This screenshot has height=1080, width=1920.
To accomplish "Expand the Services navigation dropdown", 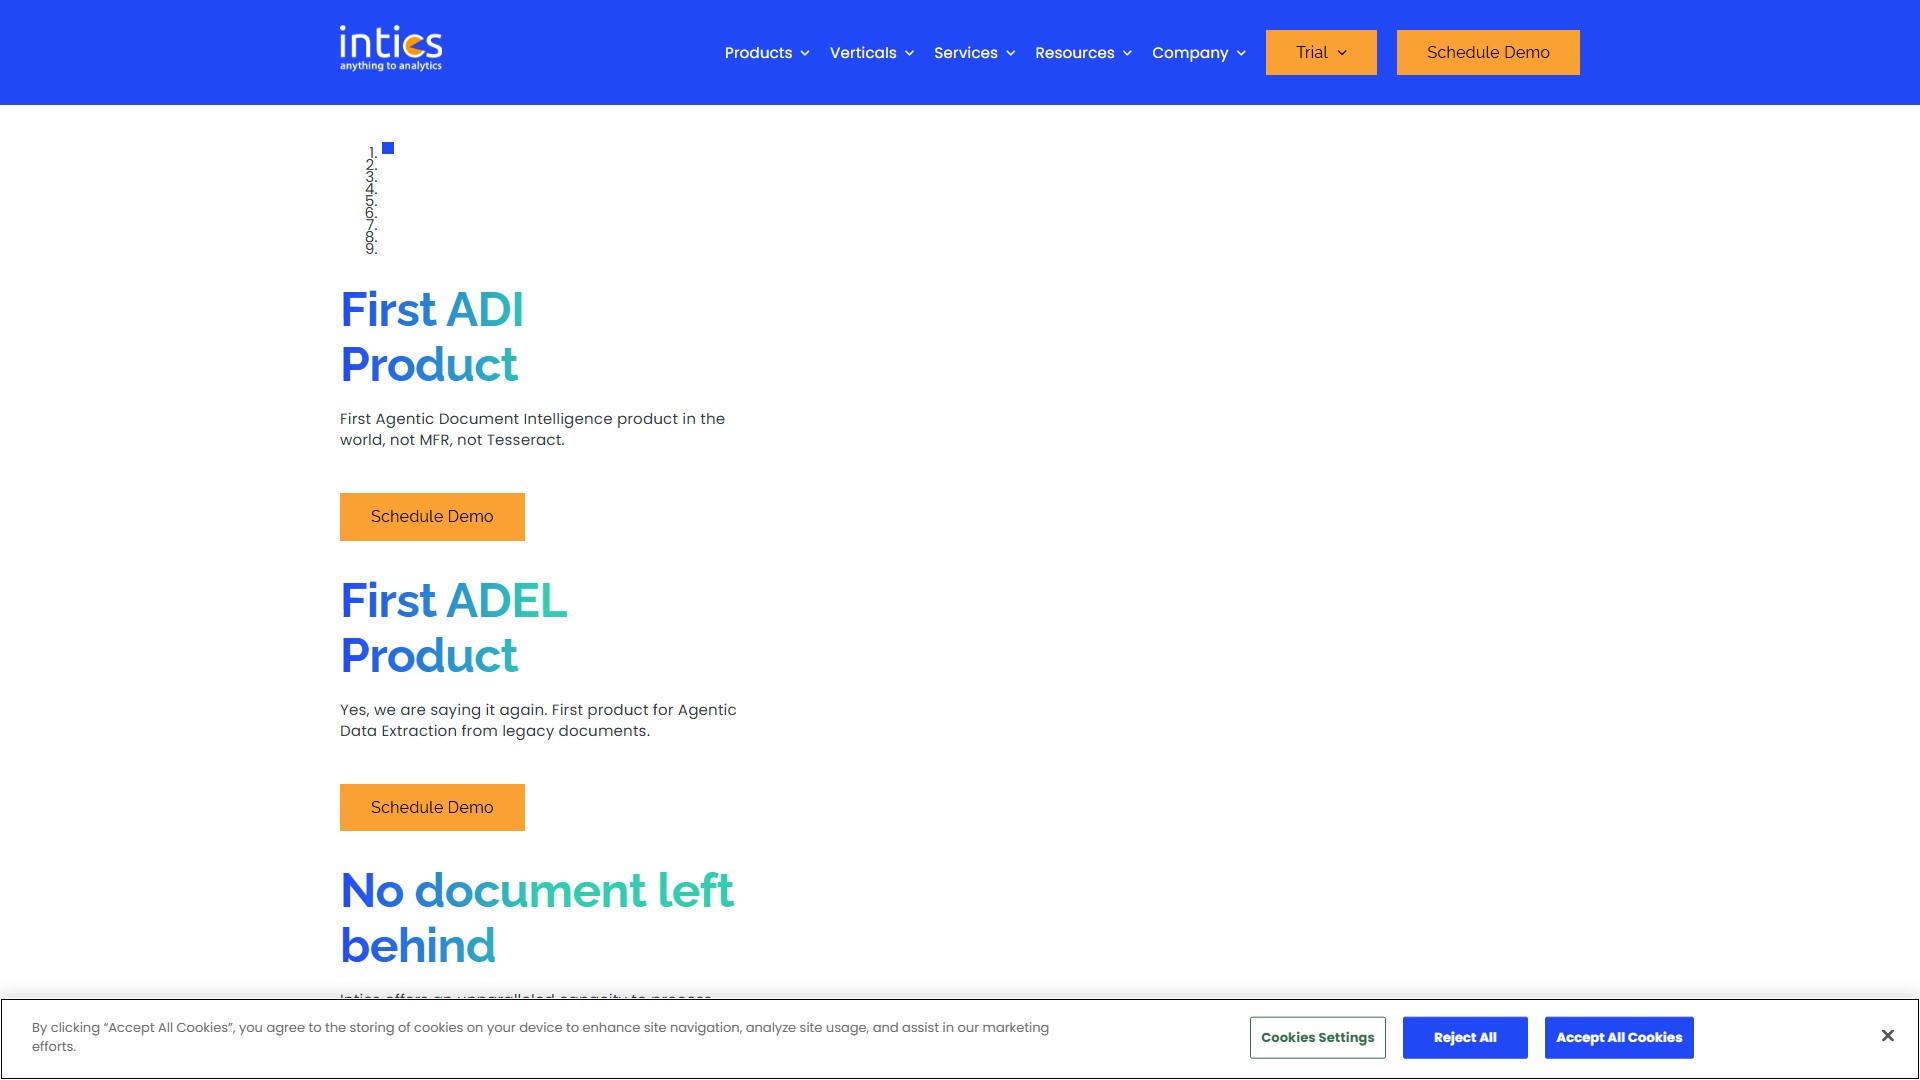I will pyautogui.click(x=965, y=53).
